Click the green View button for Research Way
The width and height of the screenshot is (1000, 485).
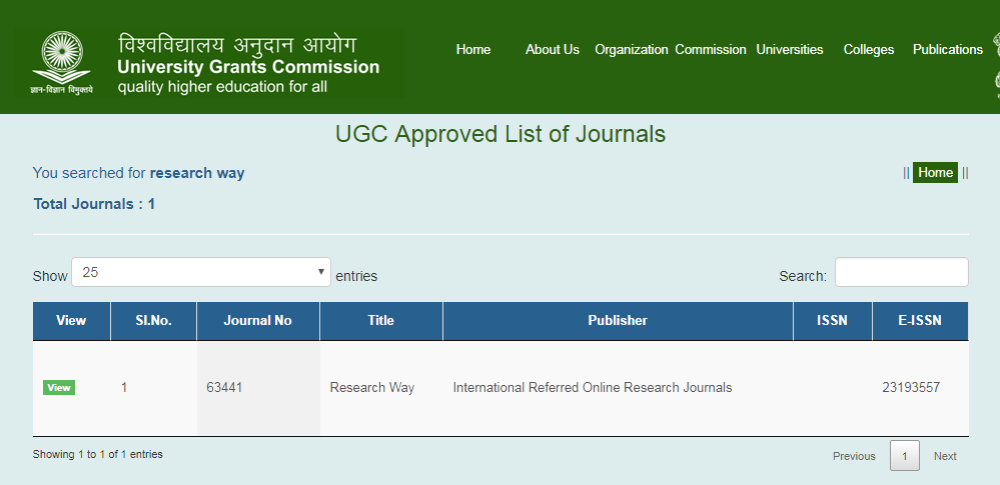click(59, 387)
